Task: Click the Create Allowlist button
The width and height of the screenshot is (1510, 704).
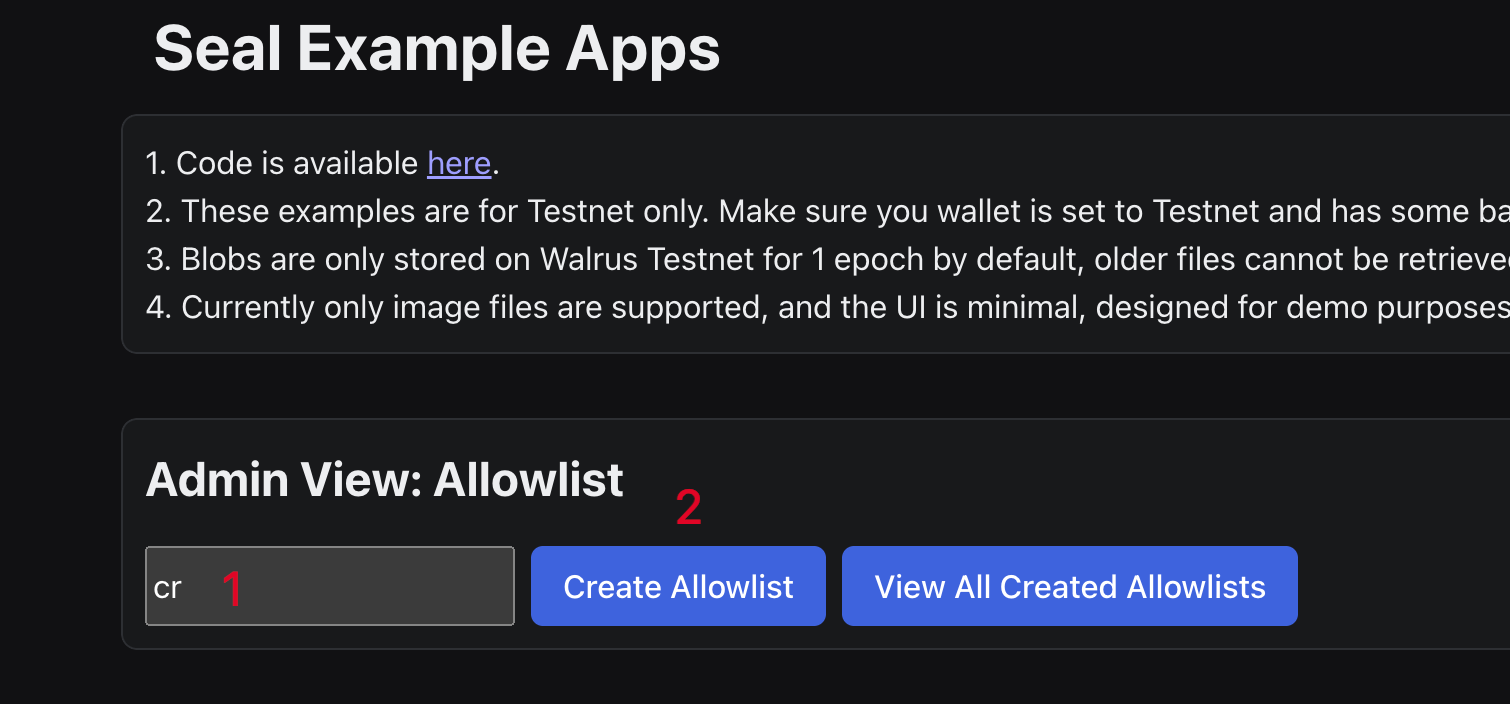Action: [x=678, y=587]
